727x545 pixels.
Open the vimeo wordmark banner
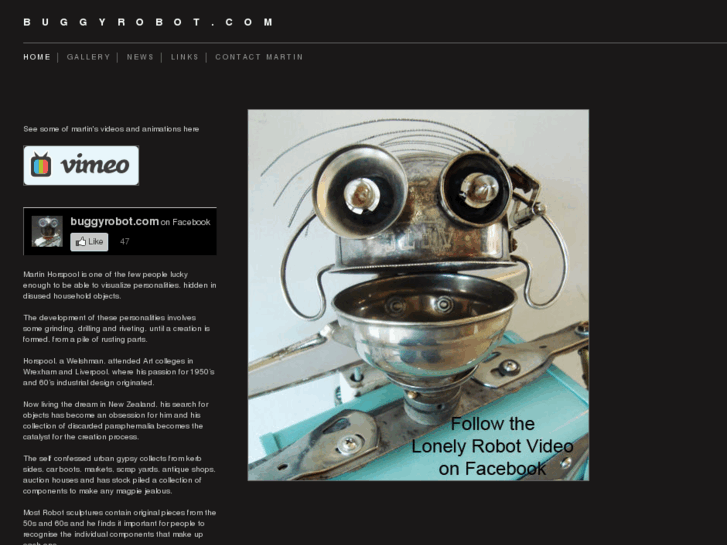click(x=81, y=166)
